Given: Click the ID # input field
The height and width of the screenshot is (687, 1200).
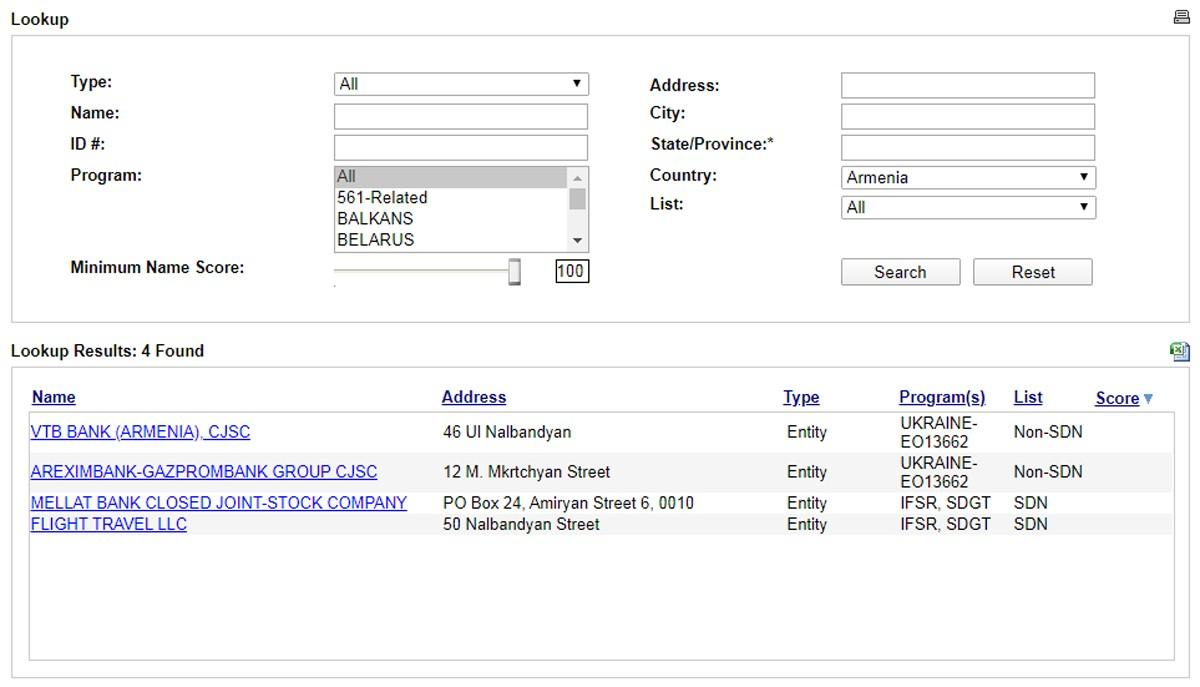Looking at the screenshot, I should (x=461, y=147).
